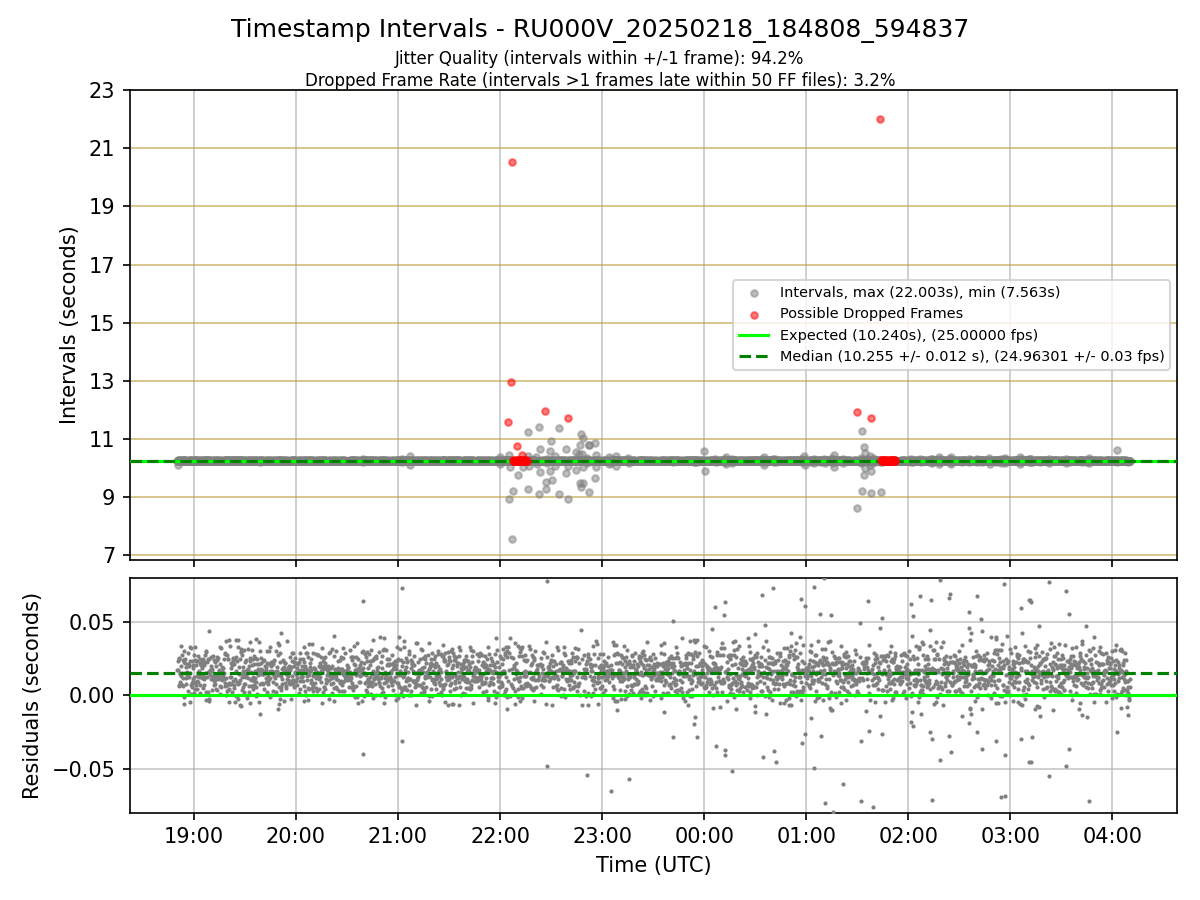Click legend entry "Intervals, max (22.003s), min (7.563s)"
Viewport: 1200px width, 900px height.
point(920,292)
